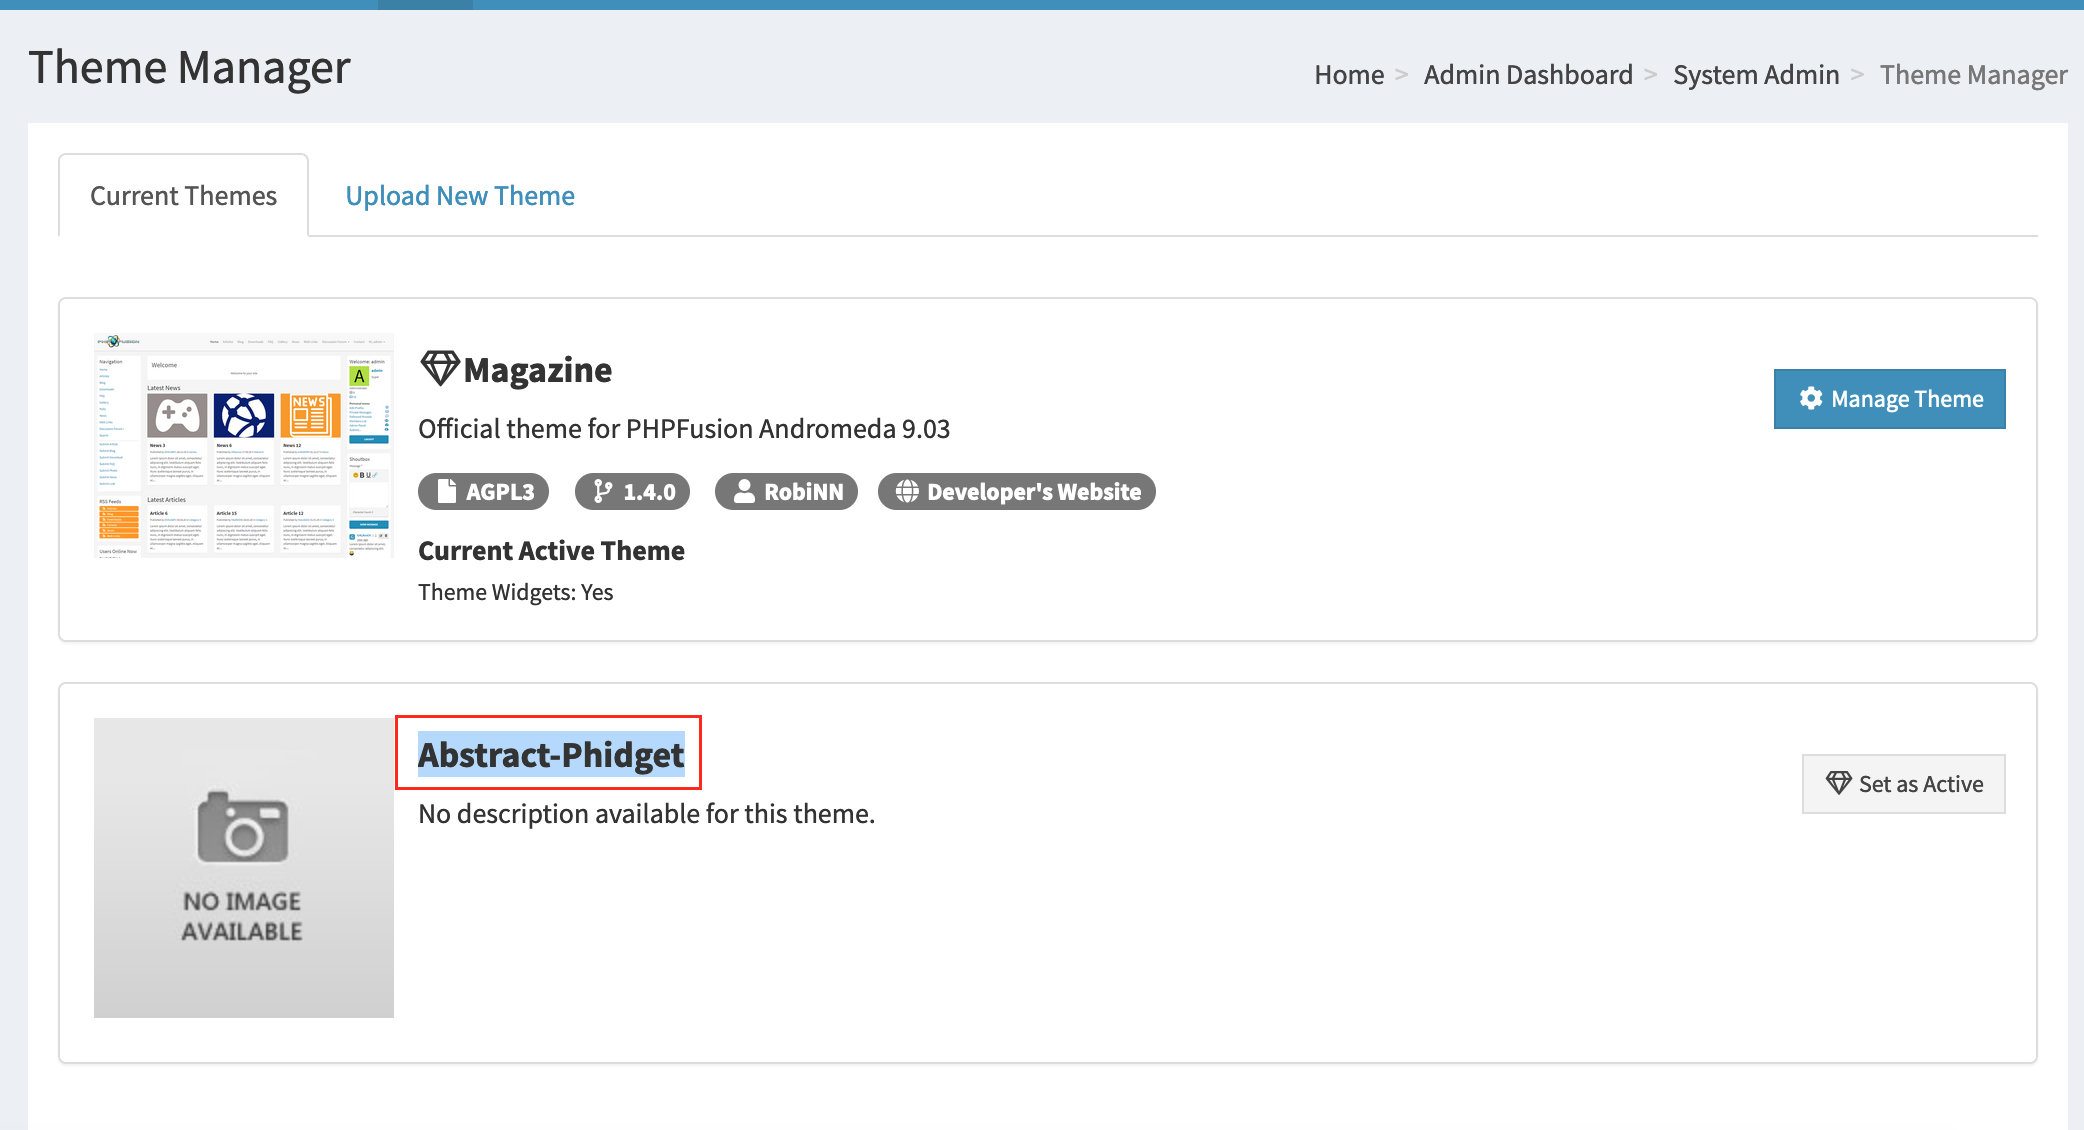
Task: Open Manage Theme for Magazine
Action: [1889, 399]
